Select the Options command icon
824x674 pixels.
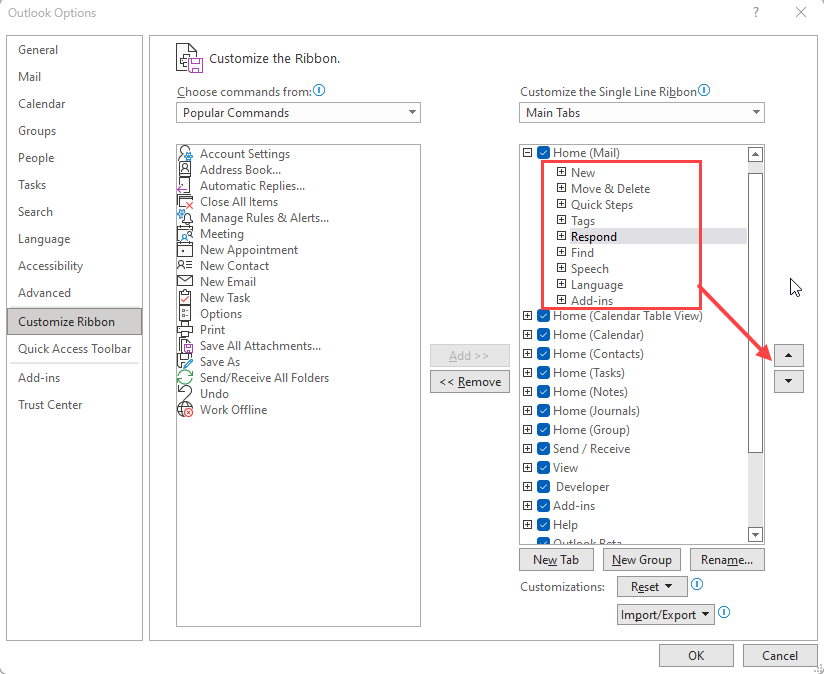pos(185,314)
